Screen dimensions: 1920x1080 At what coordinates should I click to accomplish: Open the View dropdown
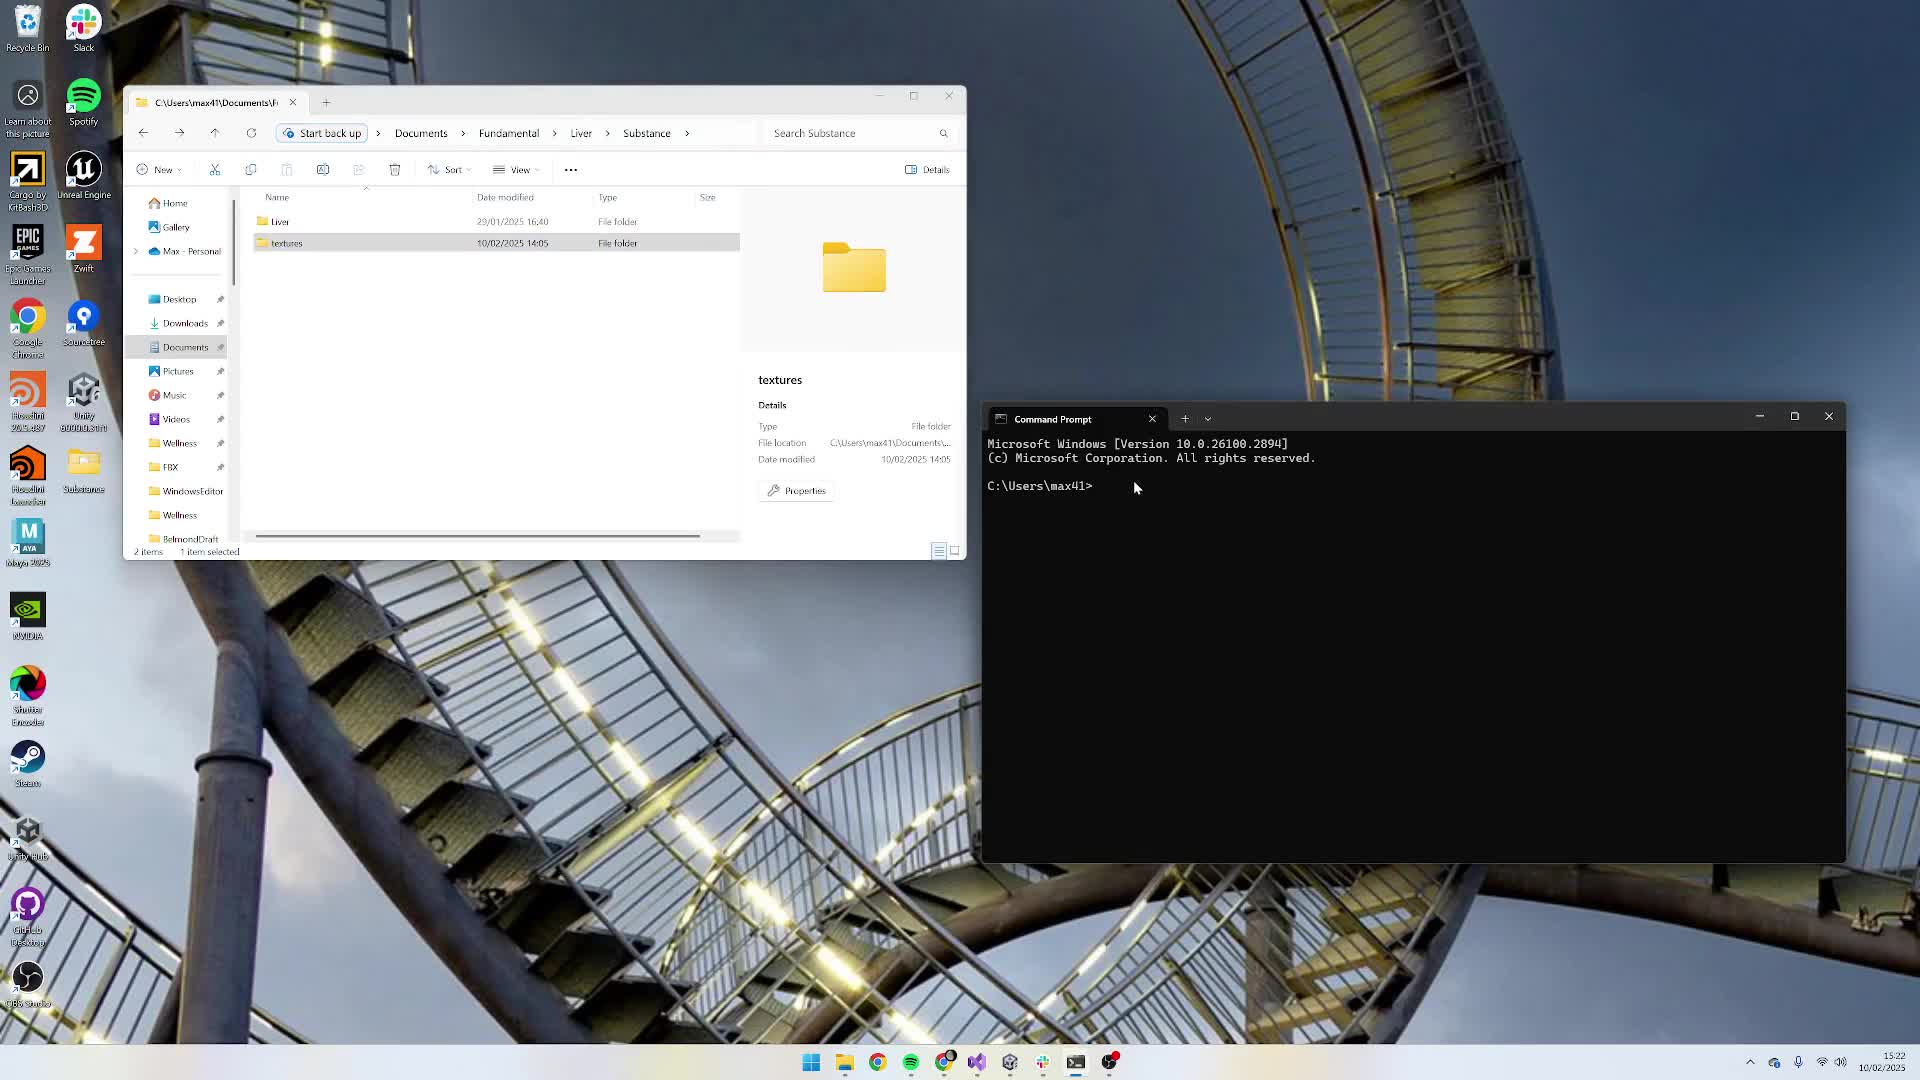click(x=516, y=170)
